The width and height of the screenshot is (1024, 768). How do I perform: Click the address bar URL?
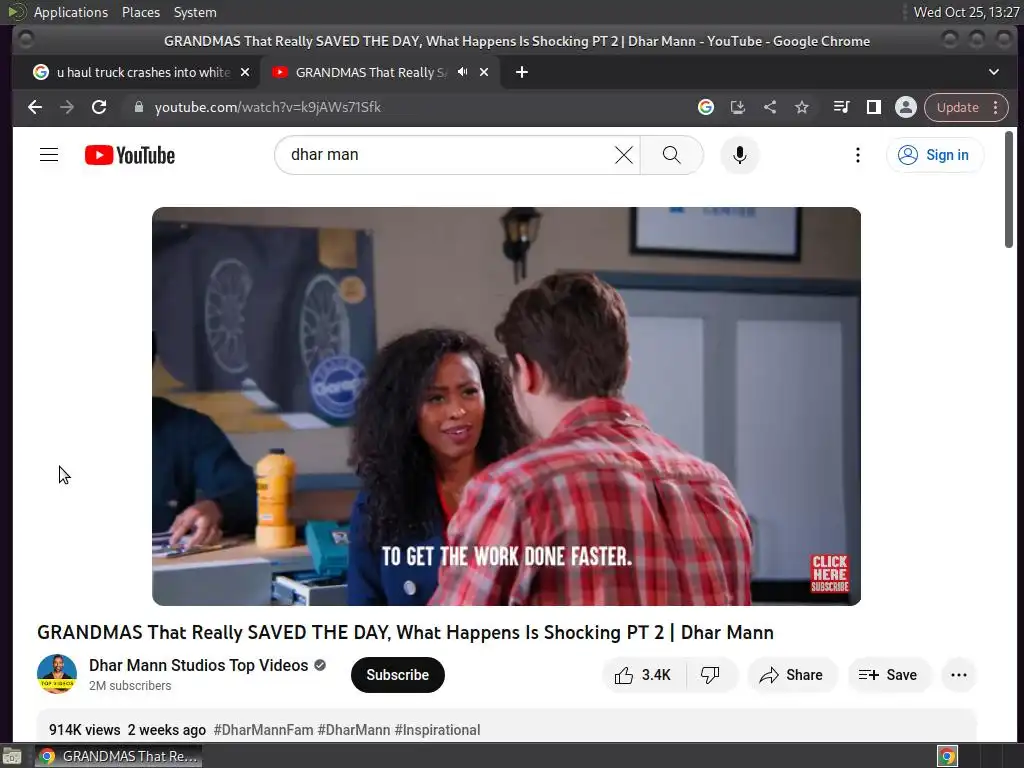[x=268, y=107]
